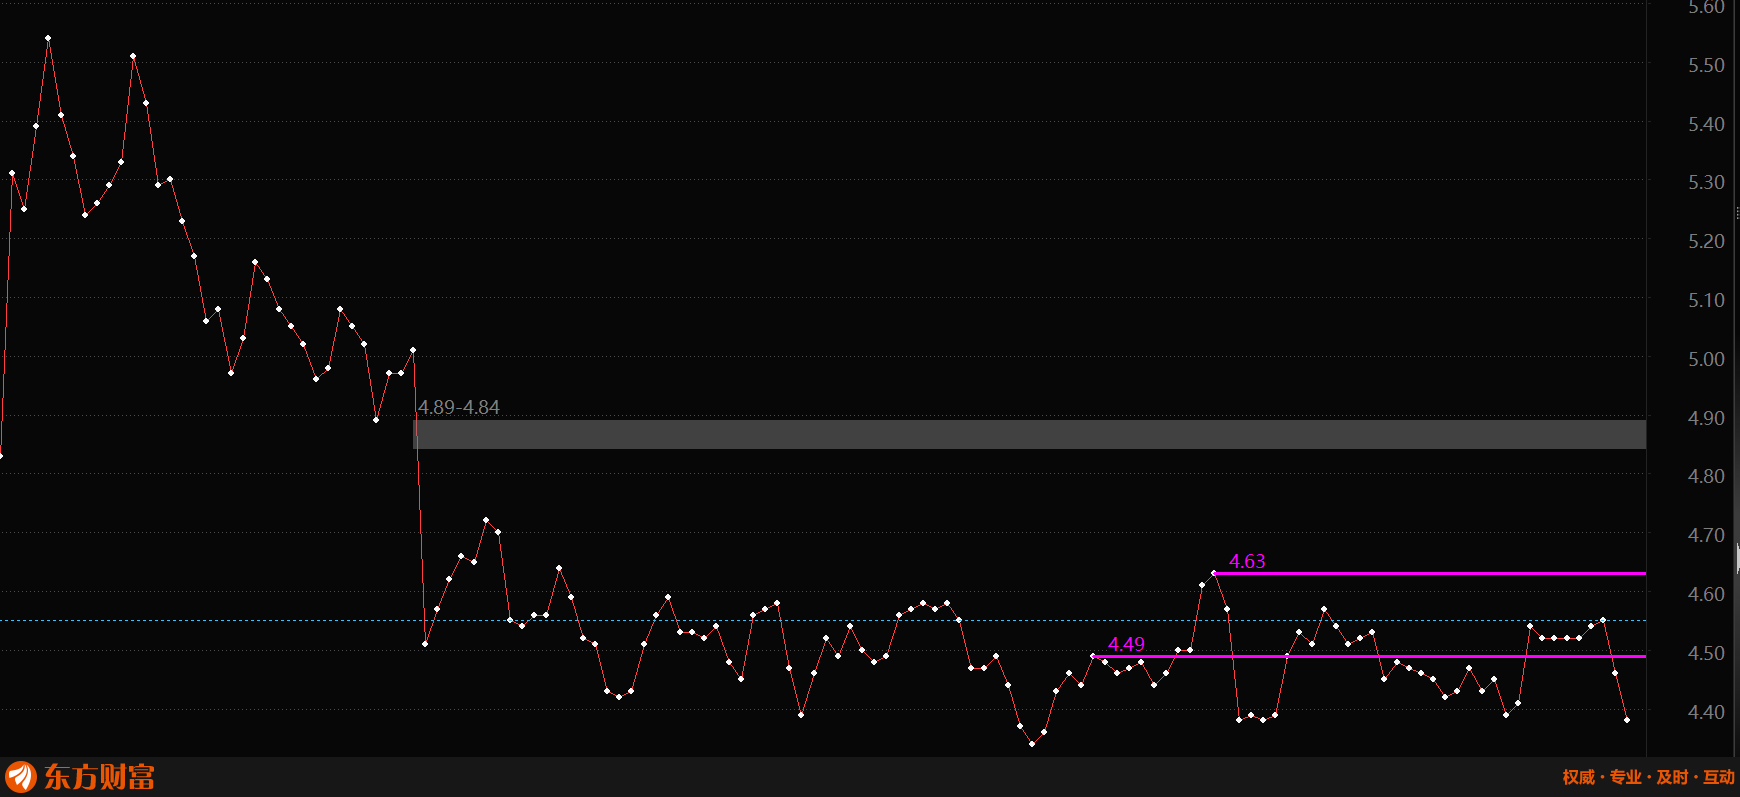Click the magenta 4.63 horizontal line
The height and width of the screenshot is (797, 1740).
(x=1430, y=573)
